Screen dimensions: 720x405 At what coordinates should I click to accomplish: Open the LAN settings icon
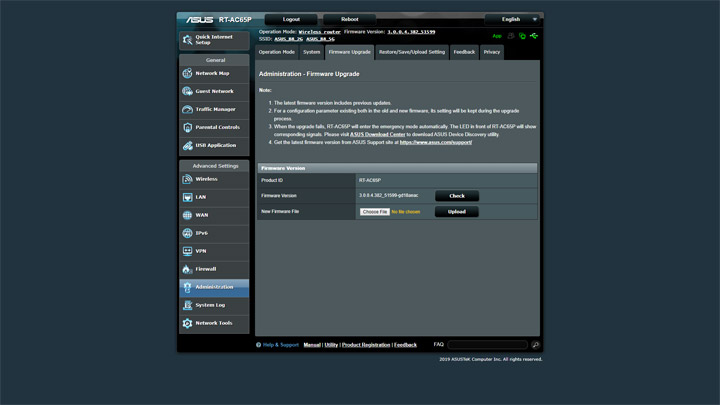(187, 197)
